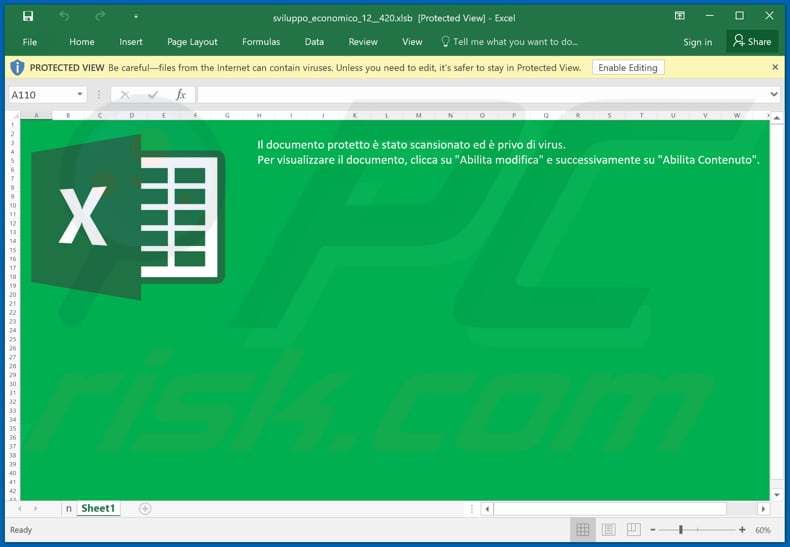Select the Review tab
The image size is (790, 547).
pyautogui.click(x=363, y=42)
